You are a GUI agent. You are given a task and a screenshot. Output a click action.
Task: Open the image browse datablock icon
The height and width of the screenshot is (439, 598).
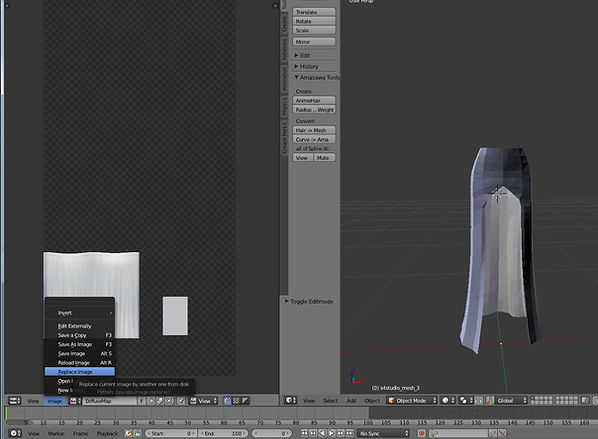[76, 401]
